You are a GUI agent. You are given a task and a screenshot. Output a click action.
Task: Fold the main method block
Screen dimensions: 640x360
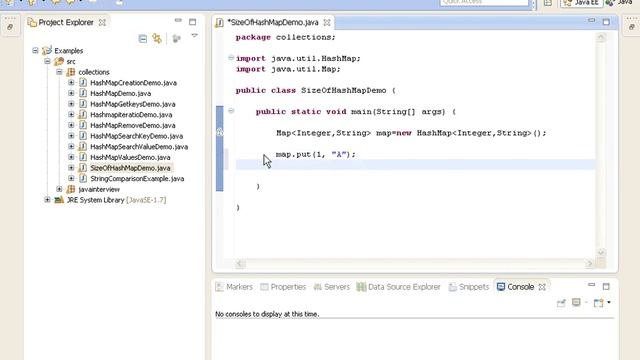[231, 111]
